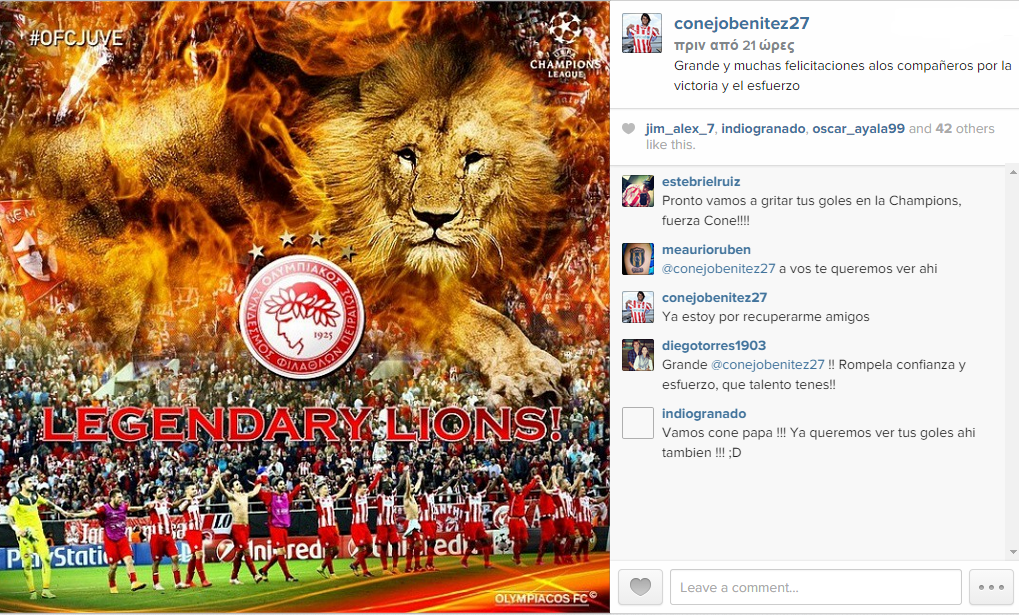Click the @conejobenitez27 mention in meaurioruben's comment
Image resolution: width=1019 pixels, height=615 pixels.
click(719, 268)
